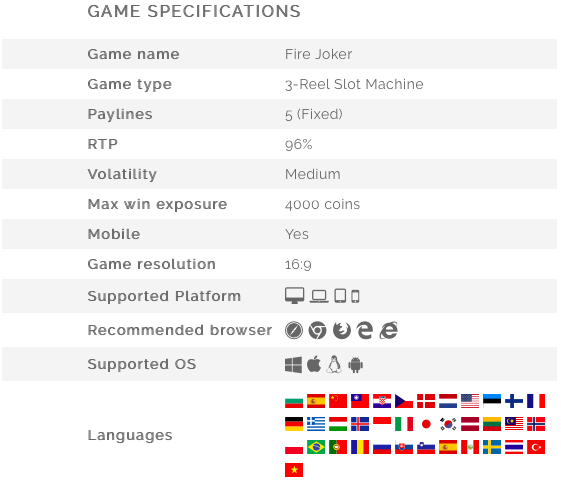Click the Windows OS icon
Image resolution: width=561 pixels, height=482 pixels.
pos(293,365)
